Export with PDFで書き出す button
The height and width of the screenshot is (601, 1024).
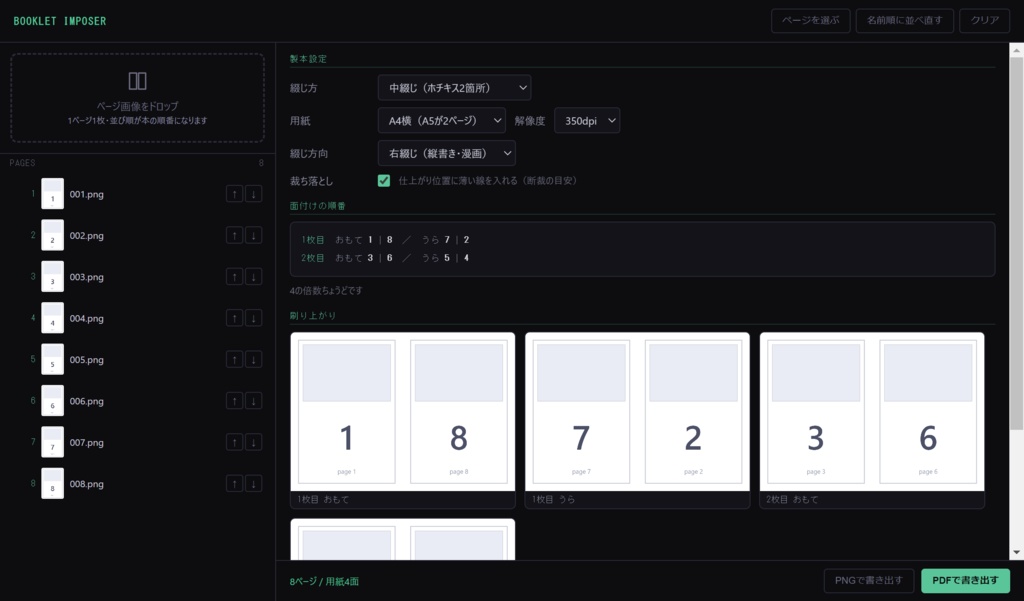(965, 580)
